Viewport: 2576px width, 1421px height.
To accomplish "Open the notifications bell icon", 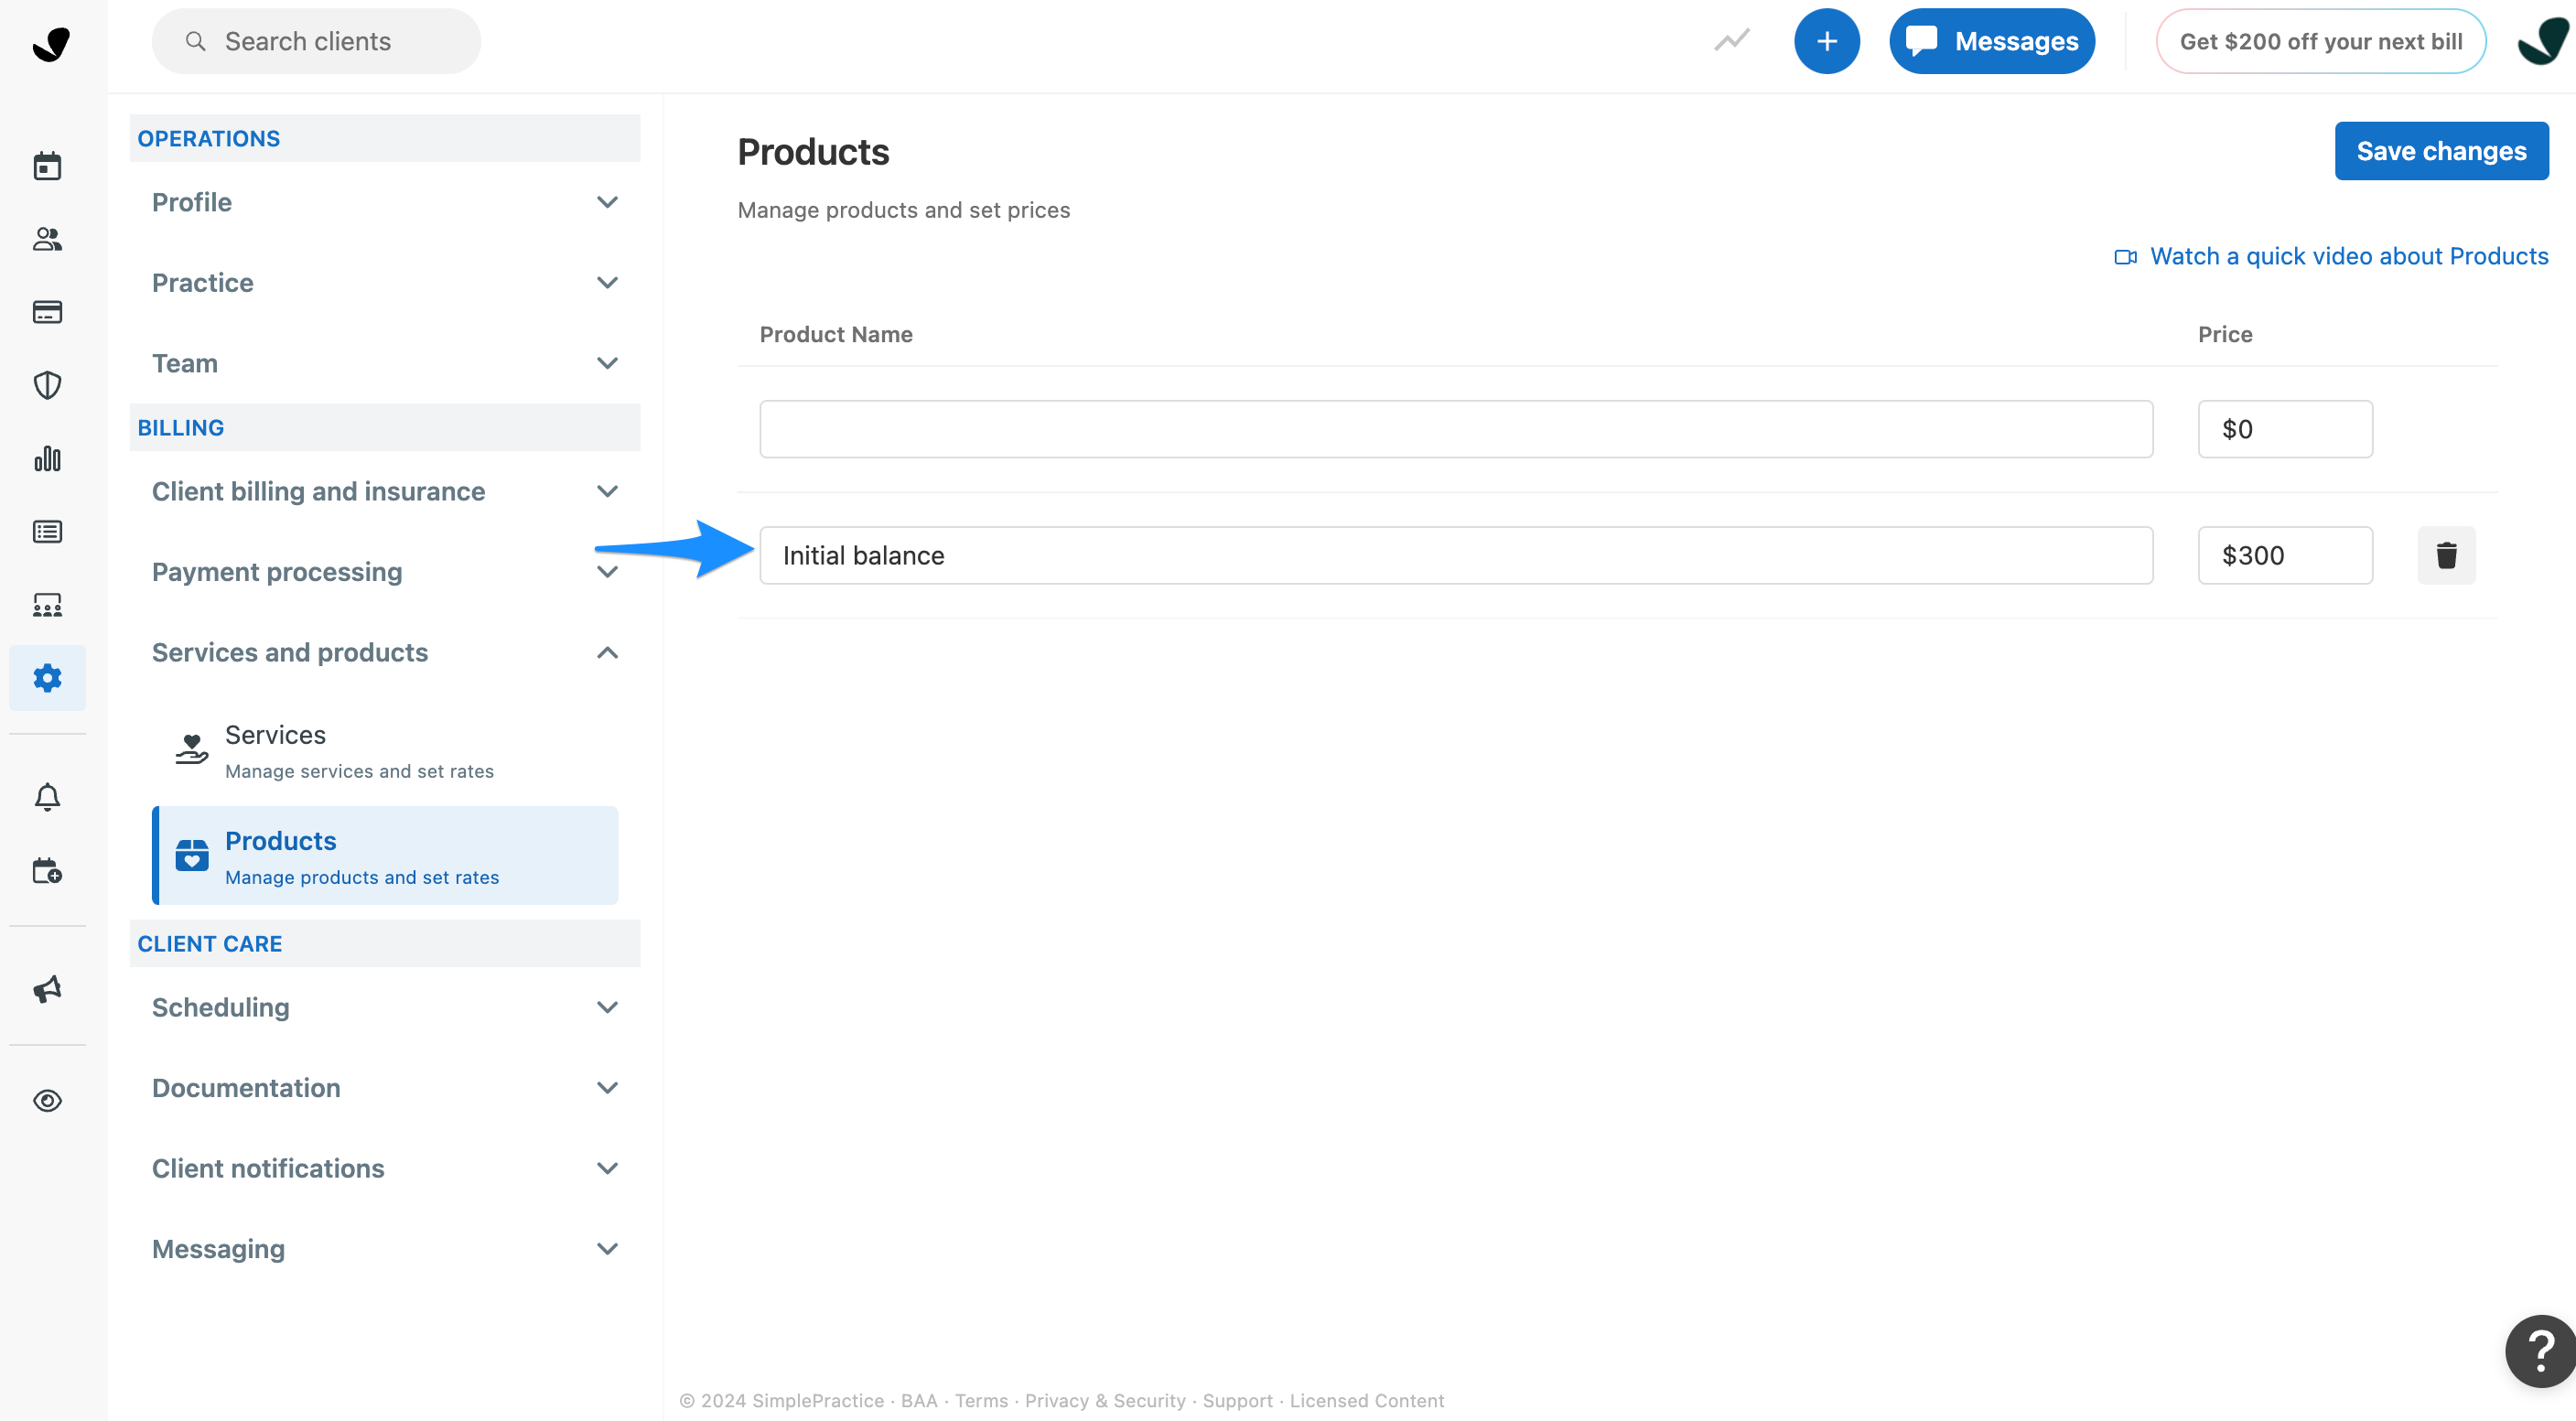I will click(47, 797).
